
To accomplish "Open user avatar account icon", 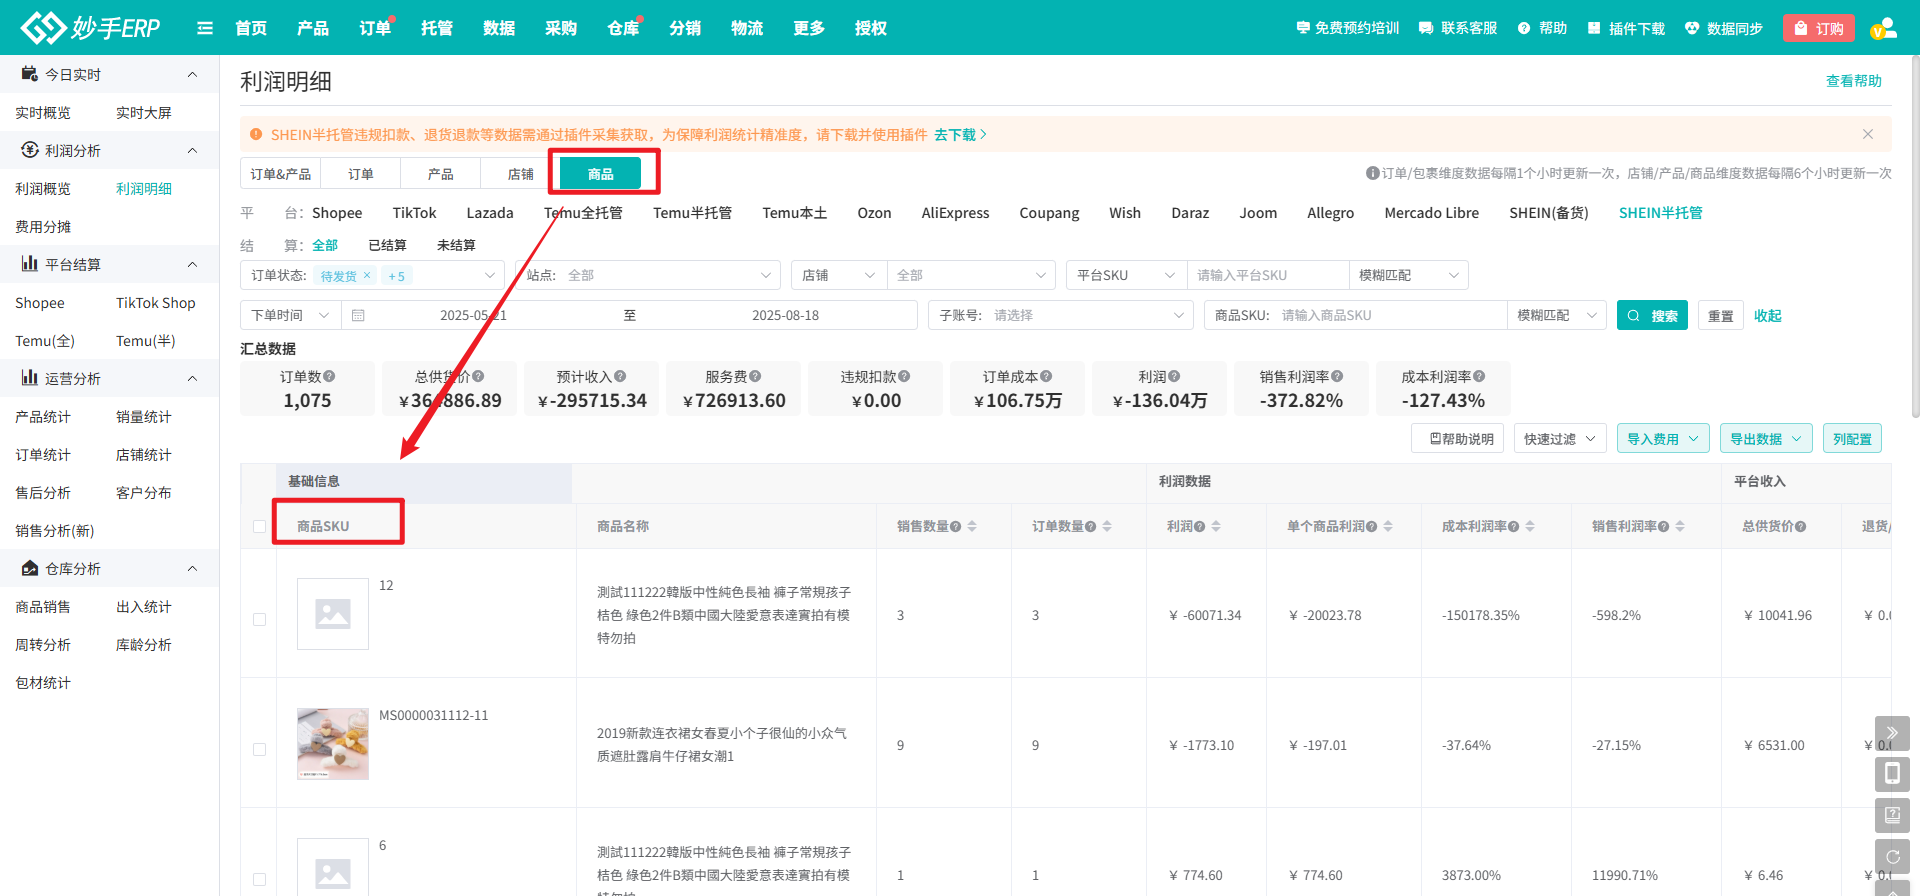I will [1884, 28].
